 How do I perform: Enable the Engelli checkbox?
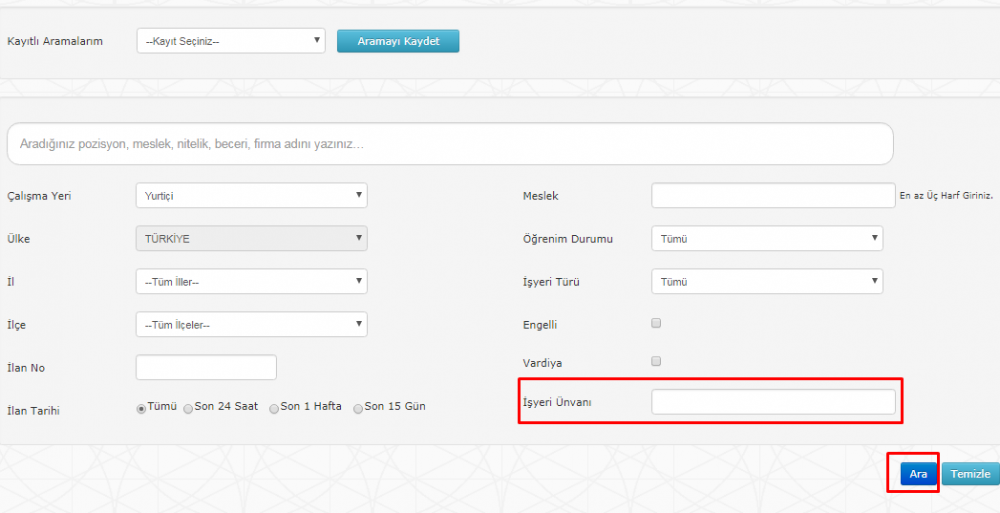point(656,323)
